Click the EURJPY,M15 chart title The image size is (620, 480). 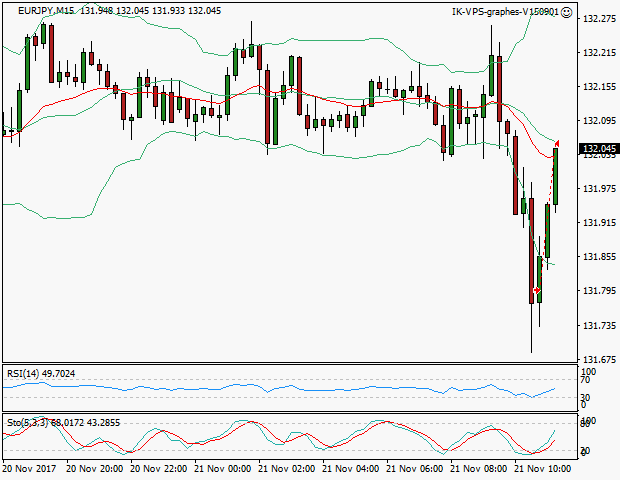(x=46, y=11)
